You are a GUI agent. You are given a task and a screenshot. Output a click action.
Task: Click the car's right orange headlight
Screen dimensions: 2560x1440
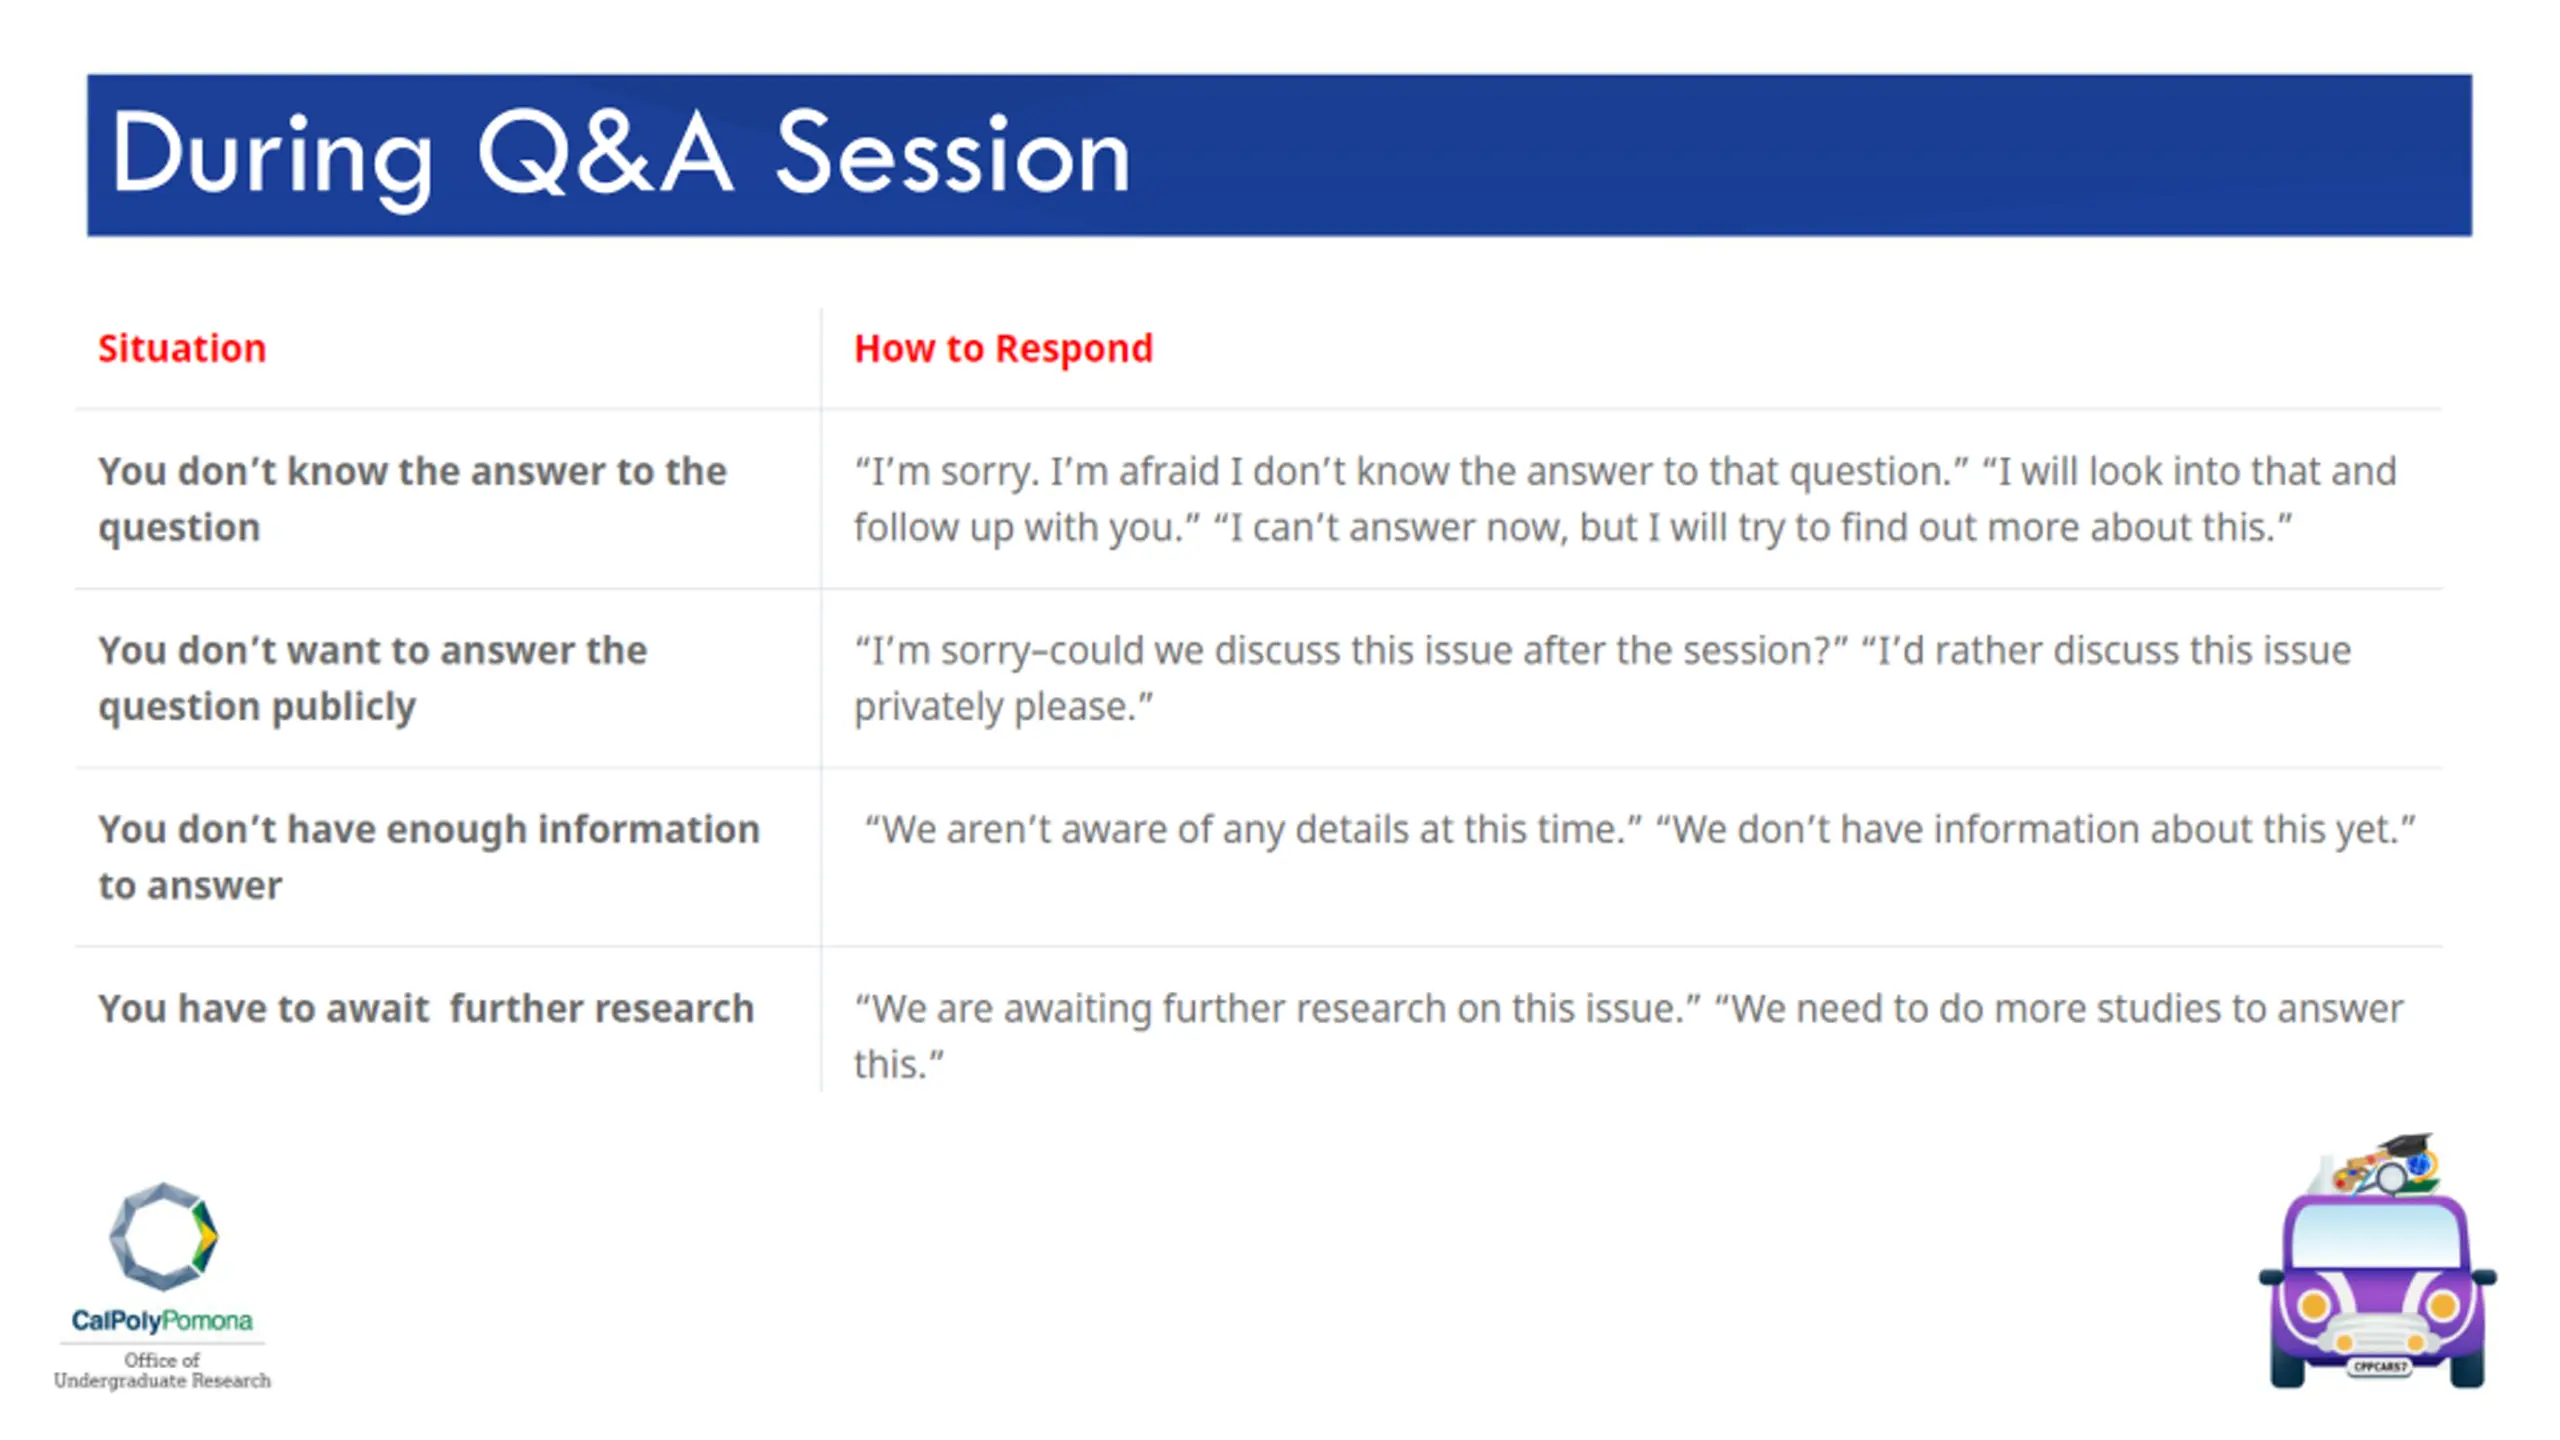tap(2443, 1305)
